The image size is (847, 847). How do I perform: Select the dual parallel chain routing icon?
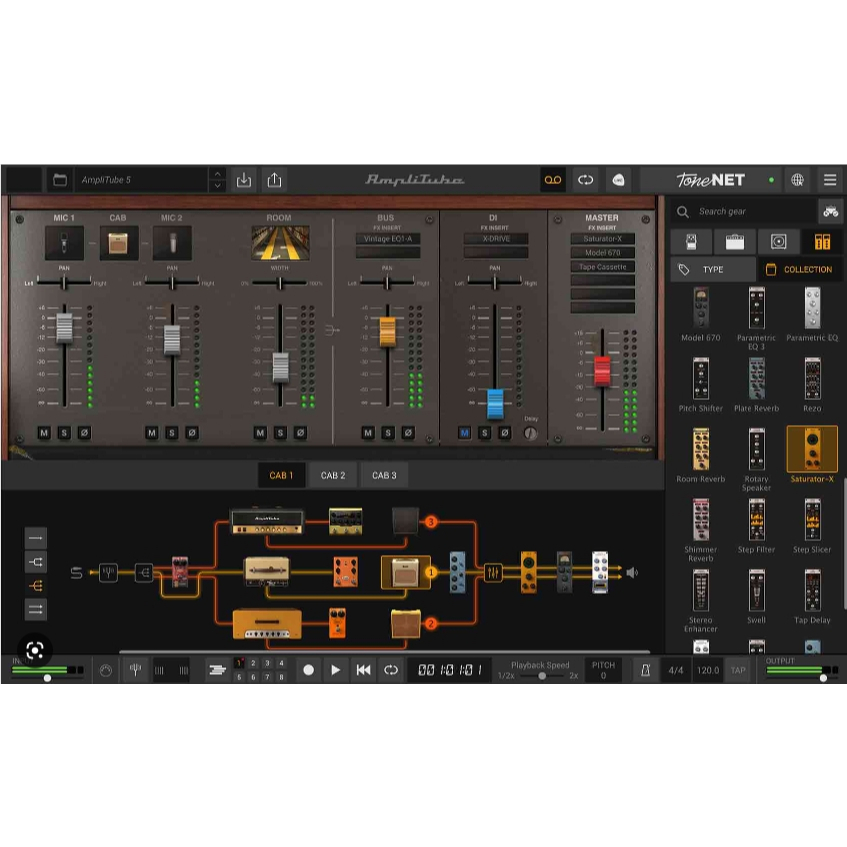36,609
